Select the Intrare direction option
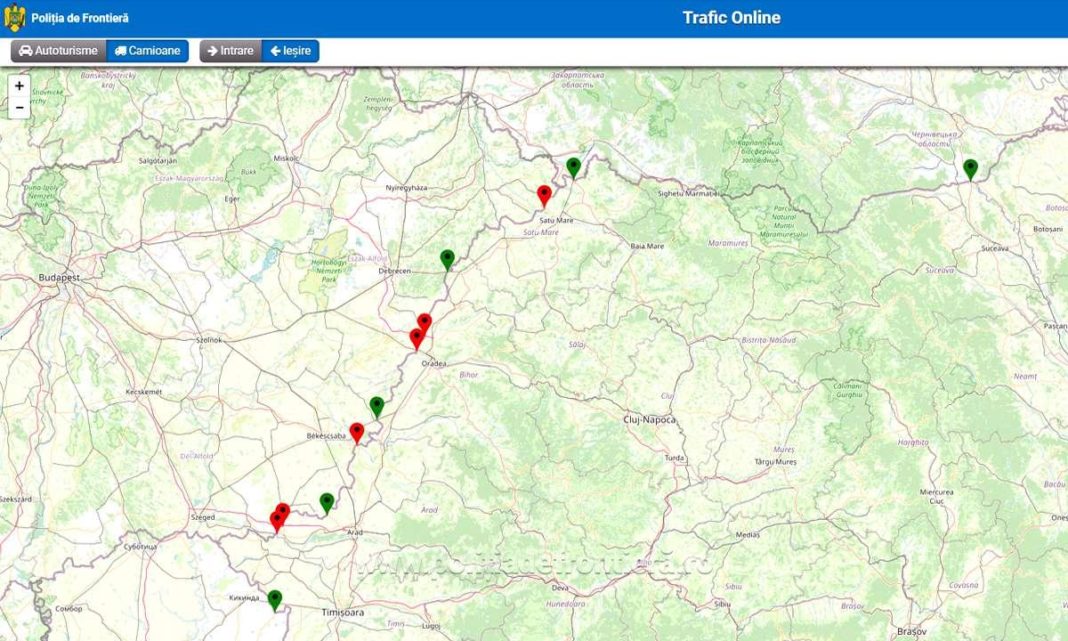 pyautogui.click(x=230, y=51)
